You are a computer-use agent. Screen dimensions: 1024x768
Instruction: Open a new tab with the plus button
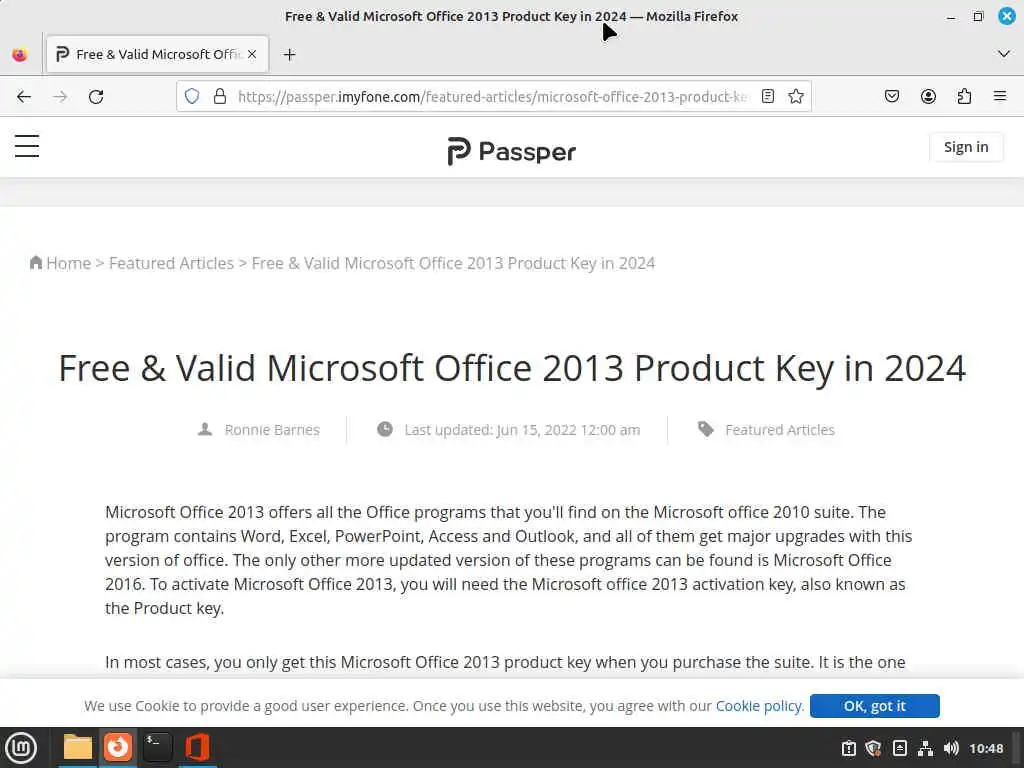(x=290, y=54)
